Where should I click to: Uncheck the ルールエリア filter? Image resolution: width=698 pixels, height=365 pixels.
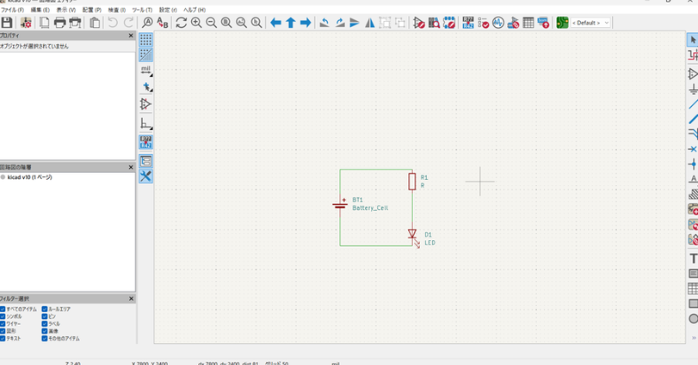click(x=45, y=309)
